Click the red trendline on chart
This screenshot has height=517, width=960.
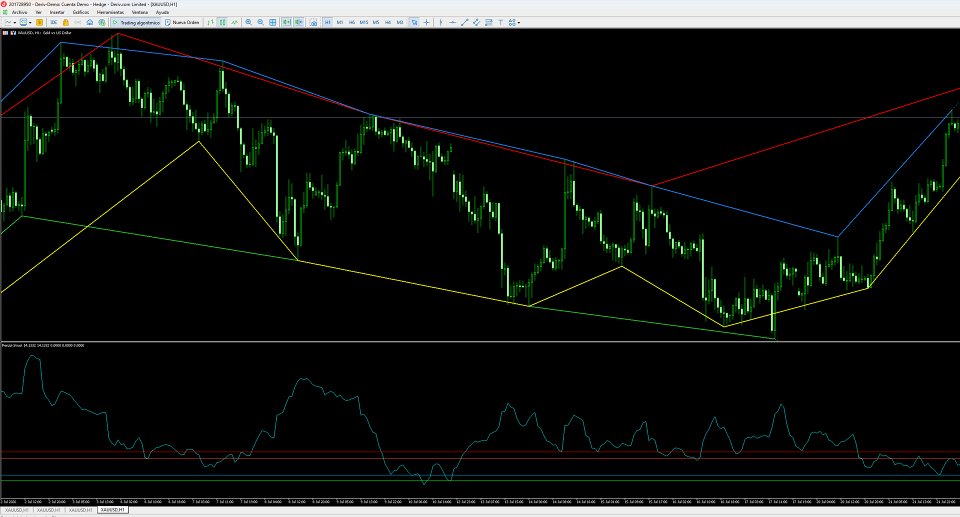(x=796, y=140)
